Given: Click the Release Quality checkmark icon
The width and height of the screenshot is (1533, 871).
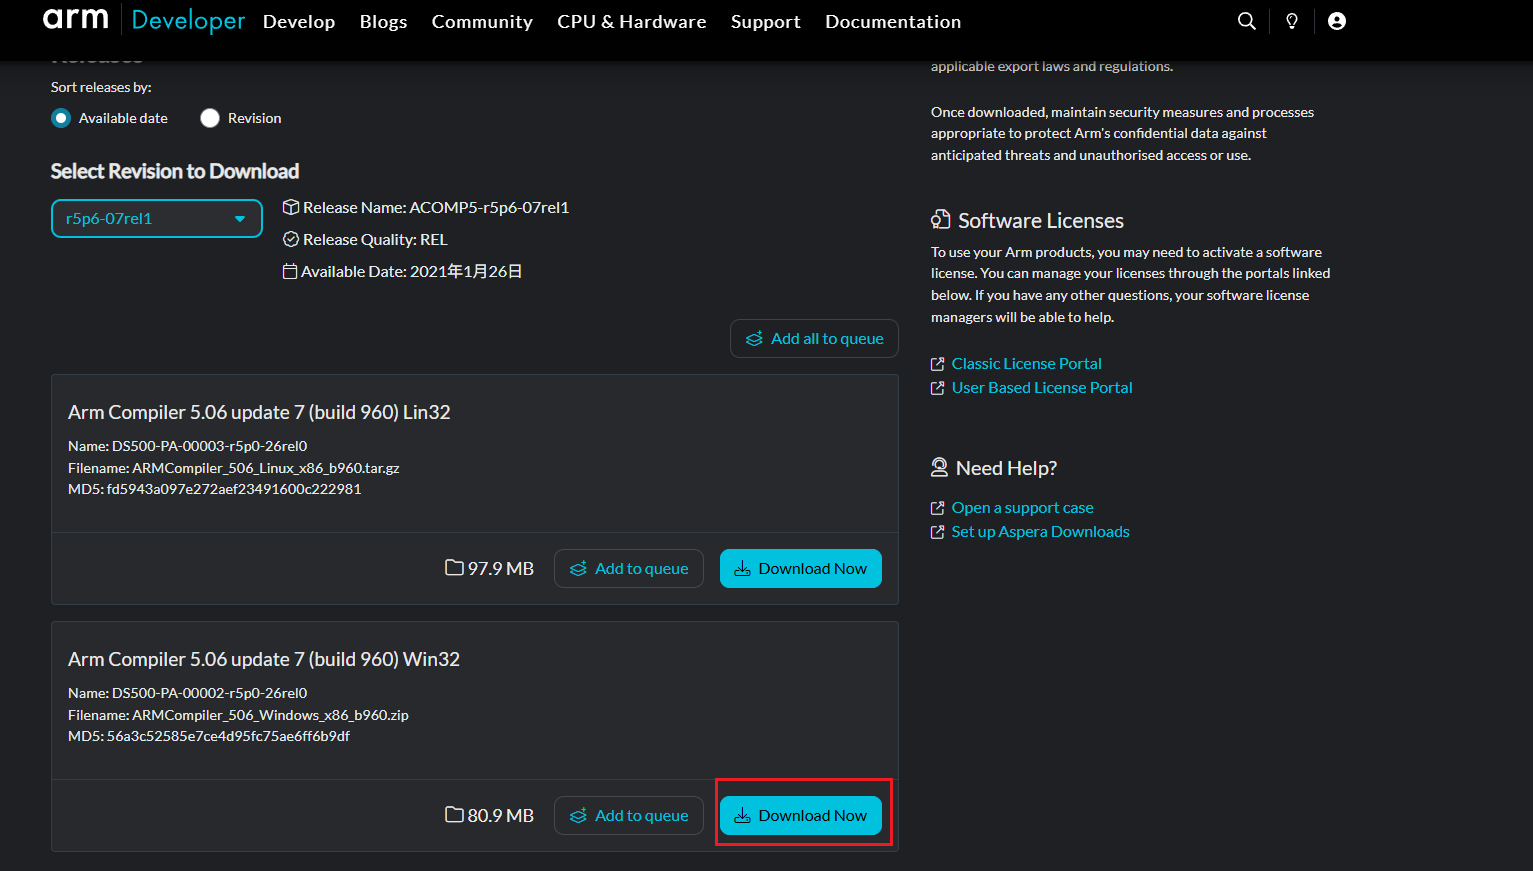Looking at the screenshot, I should pyautogui.click(x=291, y=239).
